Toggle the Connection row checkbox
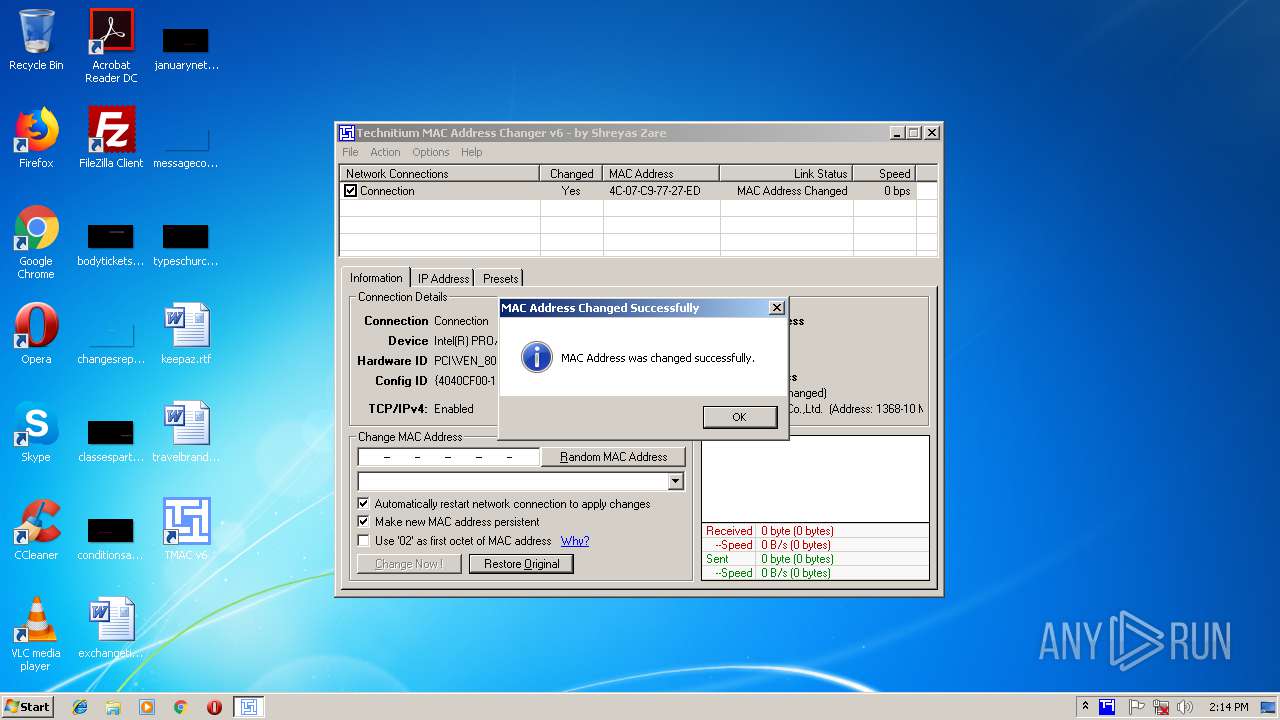The image size is (1280, 720). pyautogui.click(x=351, y=191)
